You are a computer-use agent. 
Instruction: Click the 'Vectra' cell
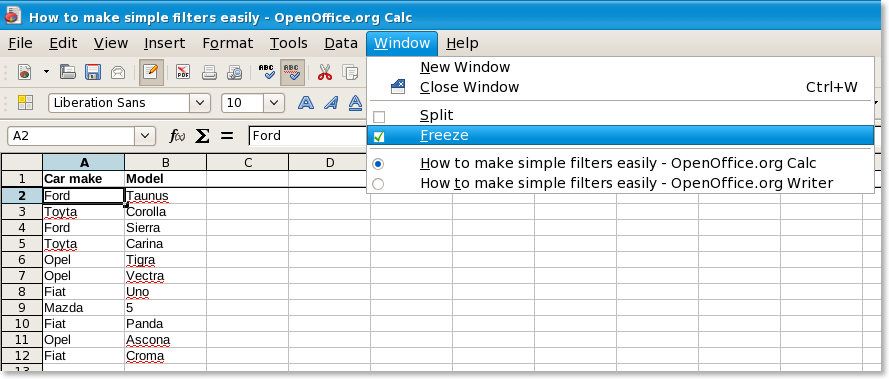pos(166,276)
